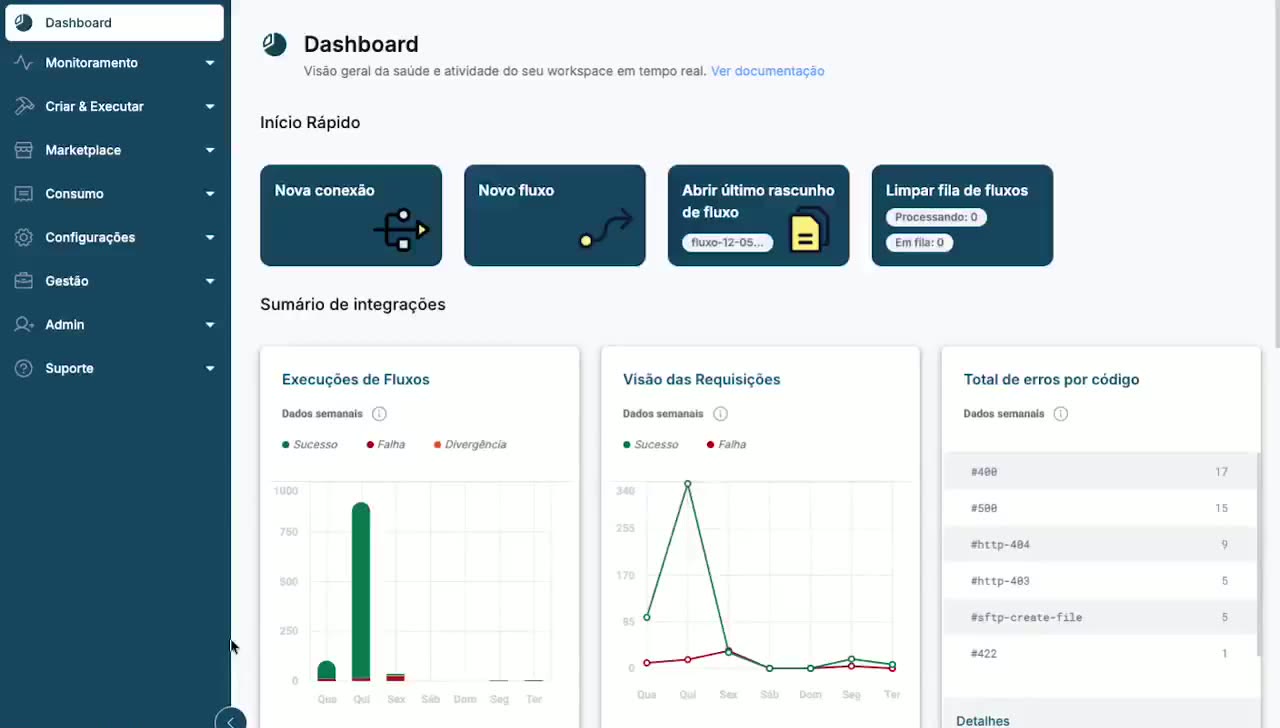Image resolution: width=1280 pixels, height=728 pixels.
Task: Expand the Configurações dropdown arrow
Action: pyautogui.click(x=210, y=237)
